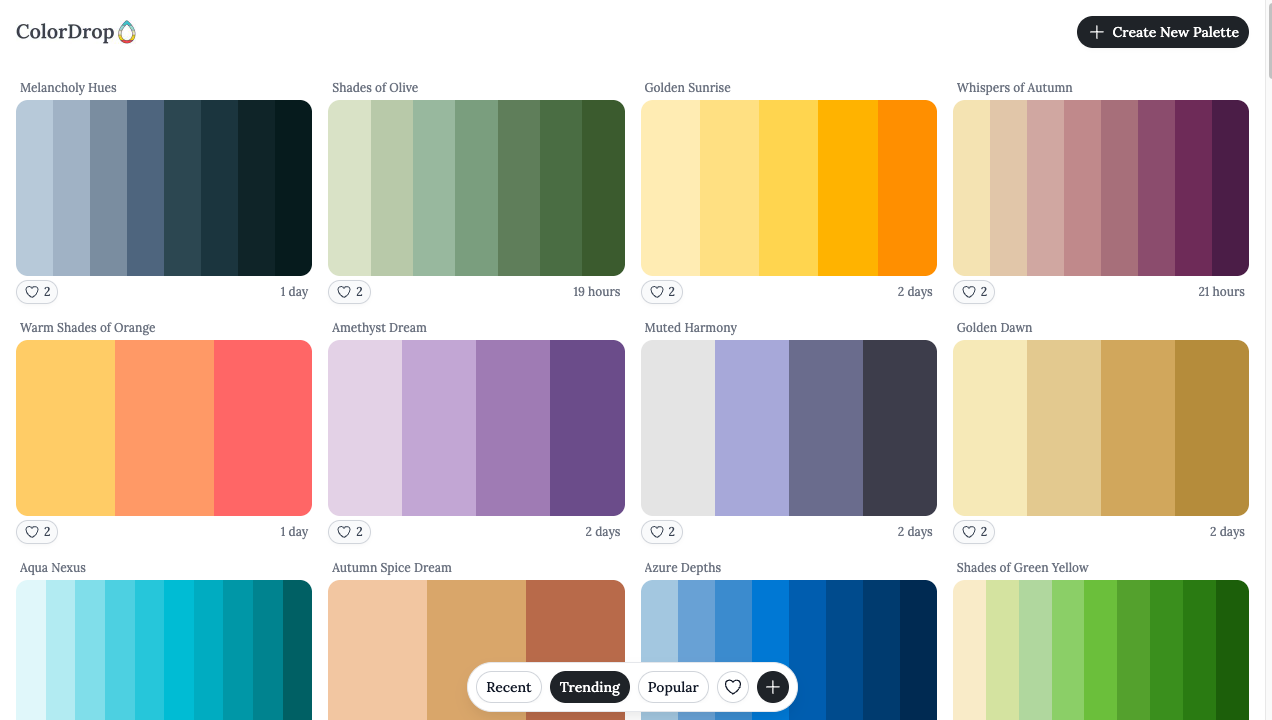This screenshot has height=720, width=1272.
Task: Open the Autumn Spice Dream title
Action: (392, 568)
